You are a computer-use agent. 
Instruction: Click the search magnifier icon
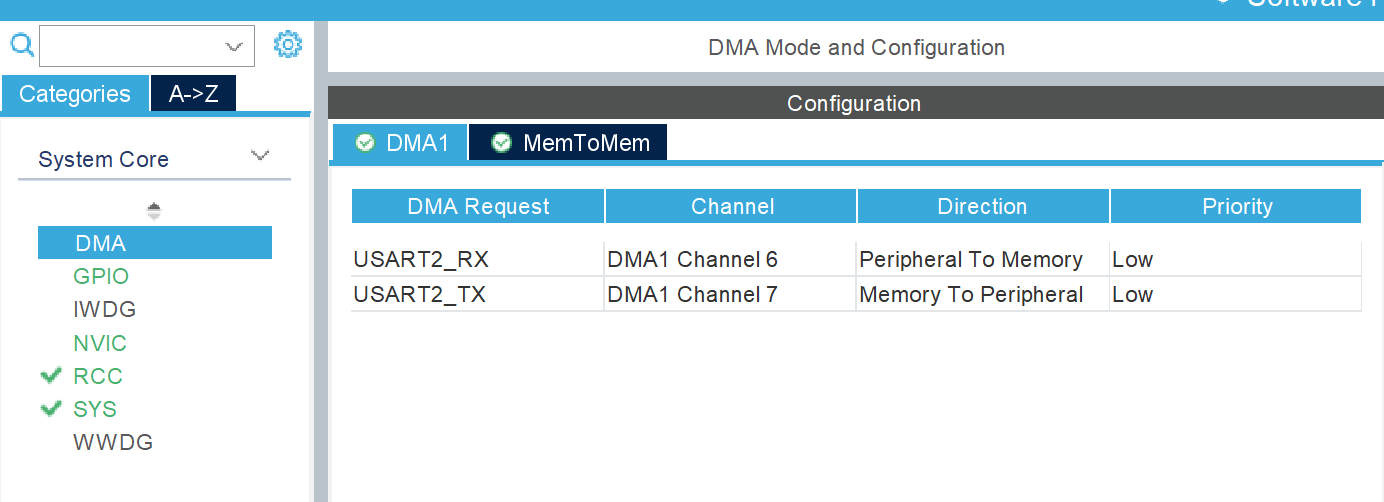[x=21, y=45]
